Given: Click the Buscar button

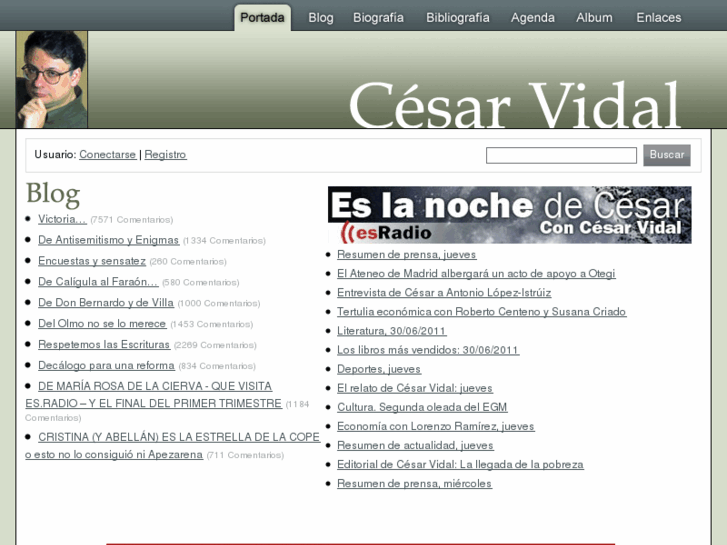Looking at the screenshot, I should (x=667, y=155).
